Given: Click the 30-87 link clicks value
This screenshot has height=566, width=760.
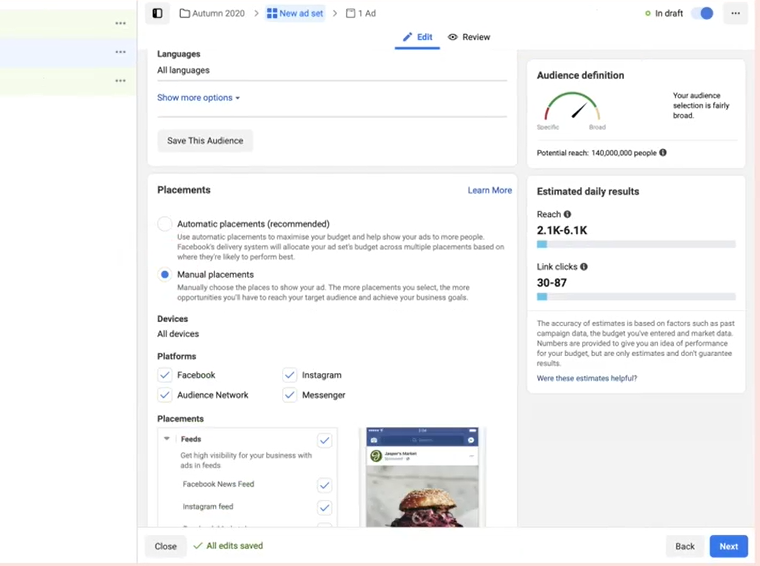Looking at the screenshot, I should tap(552, 283).
